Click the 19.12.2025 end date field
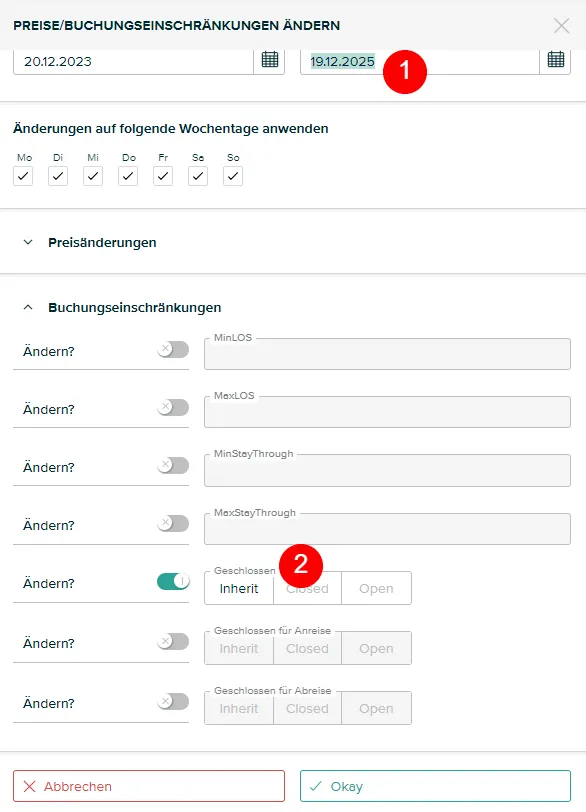 tap(420, 62)
